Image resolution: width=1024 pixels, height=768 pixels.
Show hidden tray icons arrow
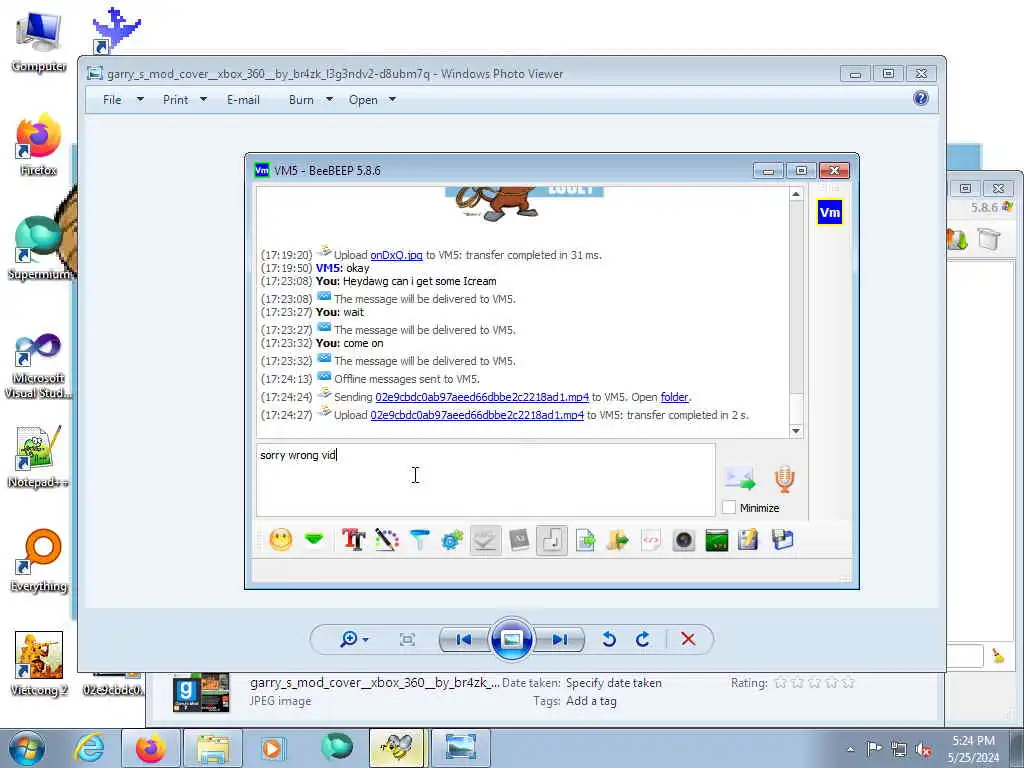[850, 749]
